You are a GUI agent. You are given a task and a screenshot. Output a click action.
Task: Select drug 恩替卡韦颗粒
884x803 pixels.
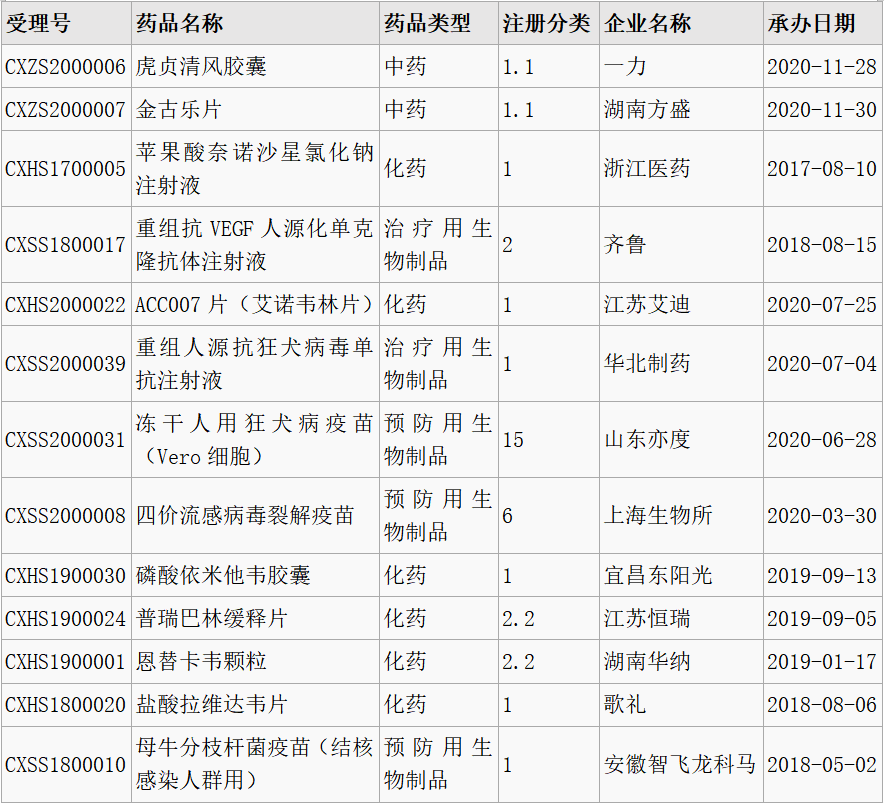(x=201, y=661)
